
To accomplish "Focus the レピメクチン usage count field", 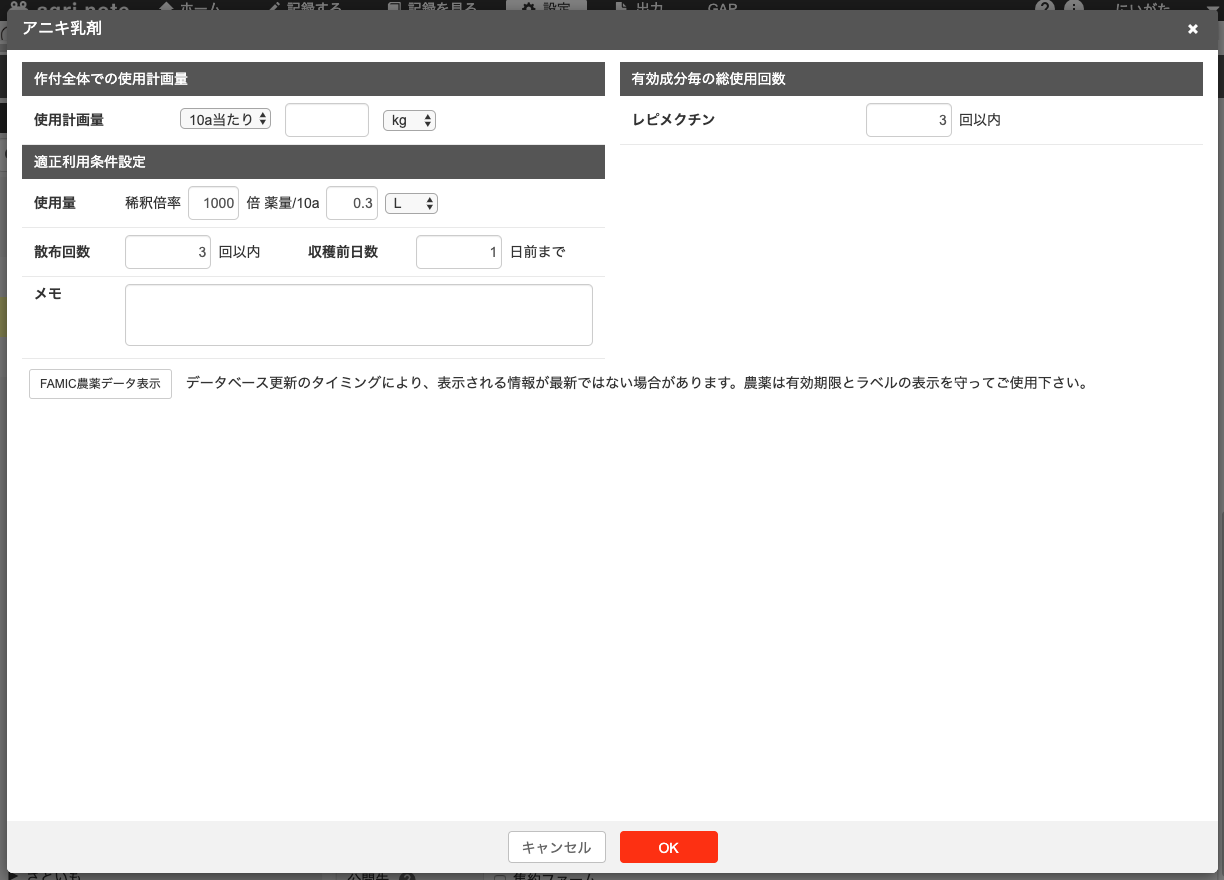I will 908,120.
